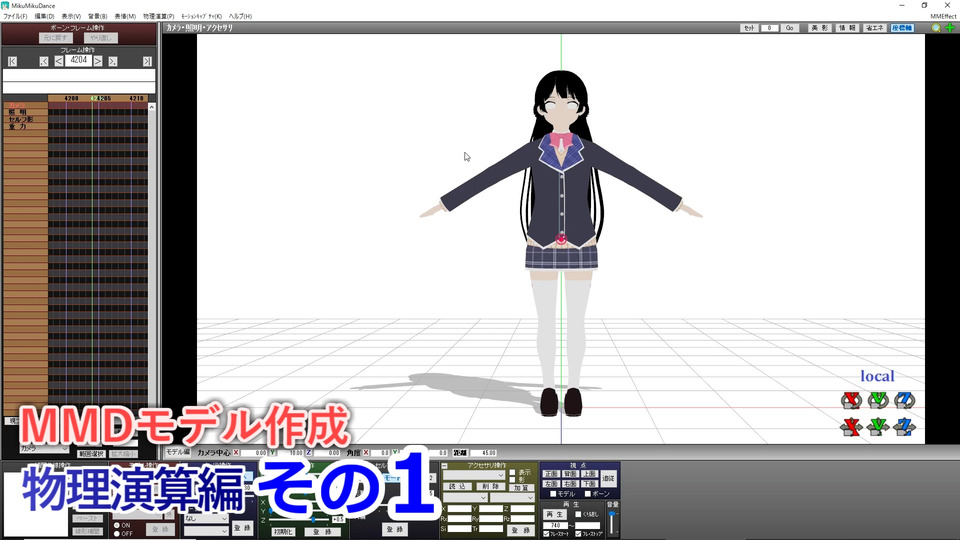The height and width of the screenshot is (540, 960).
Task: Go to the previous keyframe
Action: click(x=43, y=61)
